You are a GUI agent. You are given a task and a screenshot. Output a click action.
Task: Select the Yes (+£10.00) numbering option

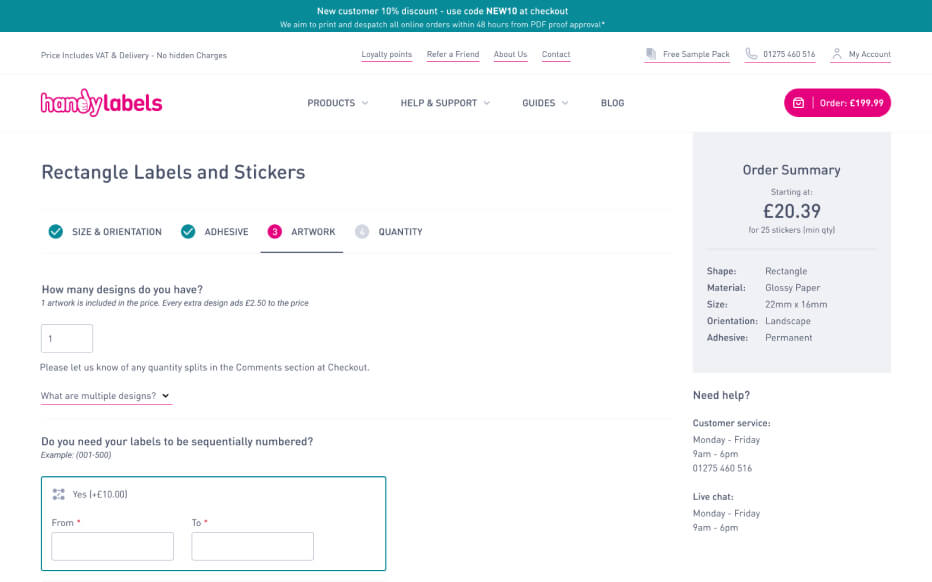100,494
